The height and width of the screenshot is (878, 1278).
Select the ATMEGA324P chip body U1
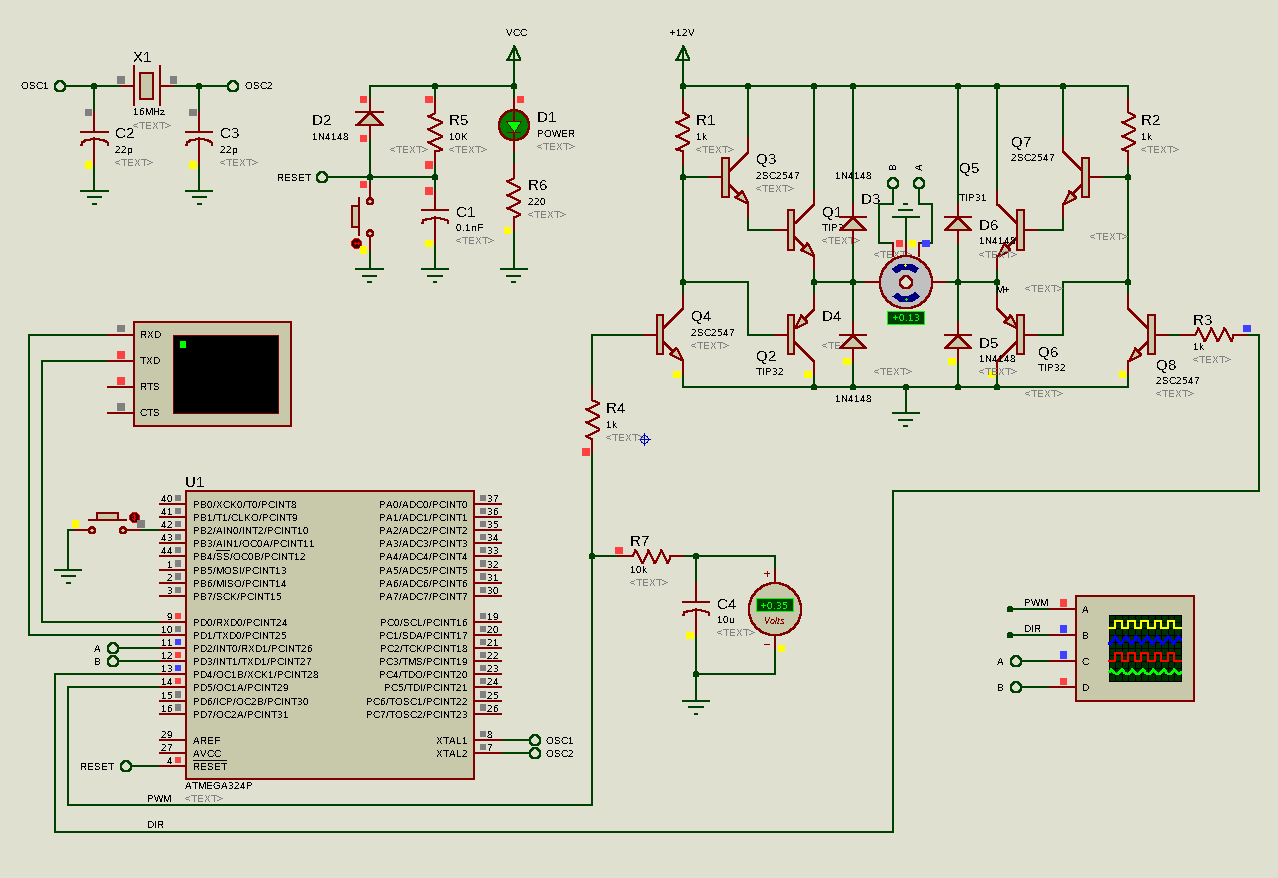click(x=330, y=634)
